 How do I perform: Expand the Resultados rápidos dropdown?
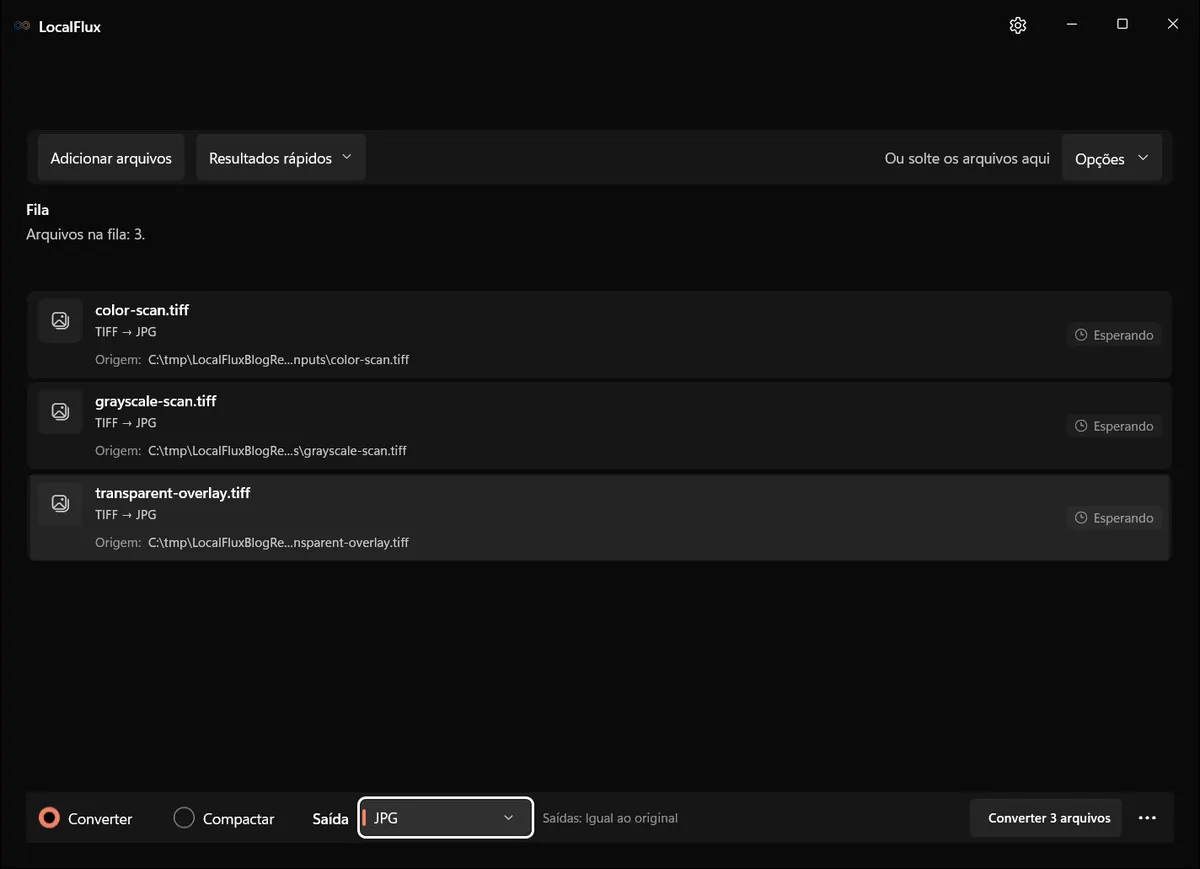tap(281, 158)
